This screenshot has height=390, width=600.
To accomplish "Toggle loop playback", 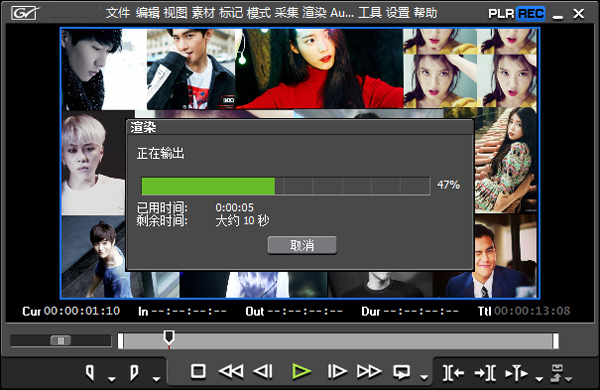I will point(401,372).
